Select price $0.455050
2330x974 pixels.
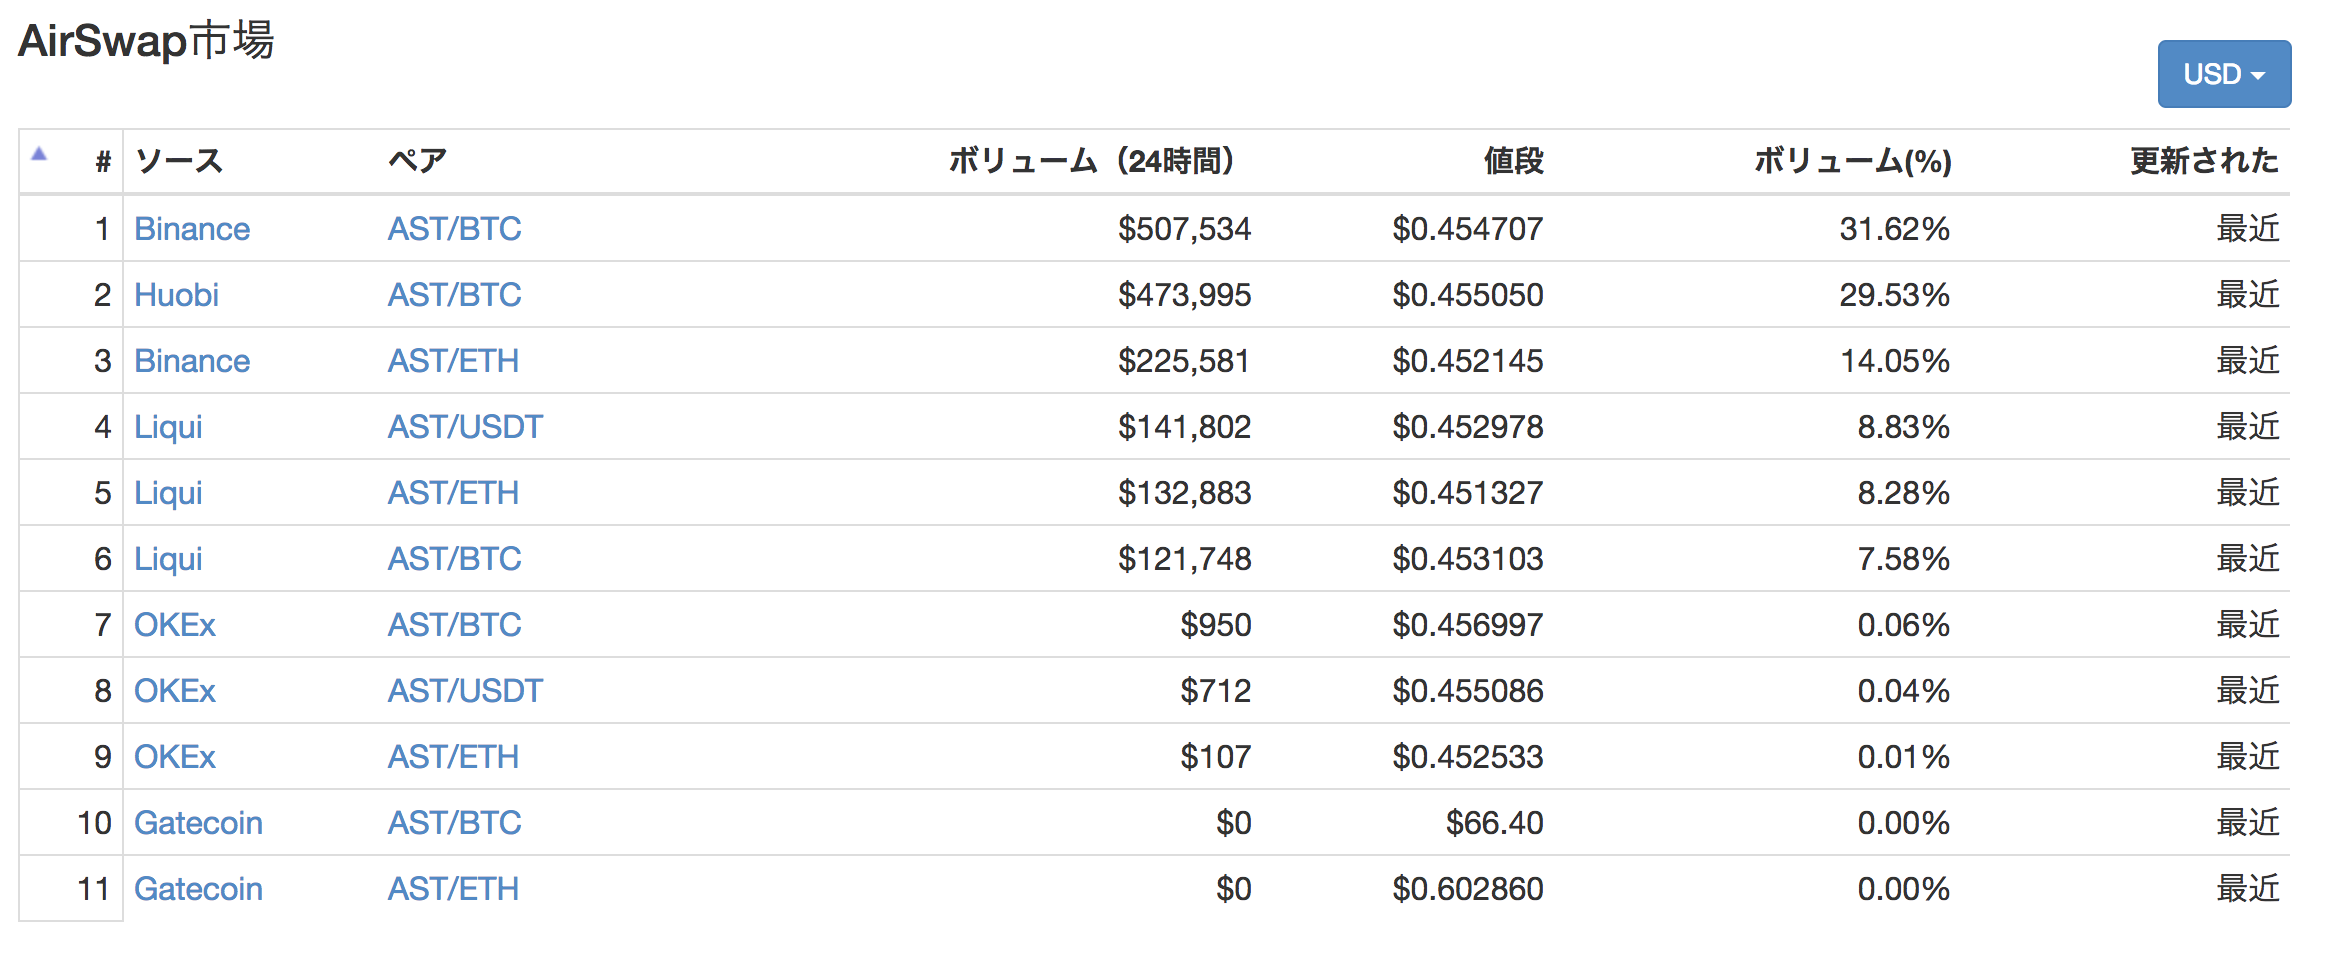click(x=1468, y=295)
